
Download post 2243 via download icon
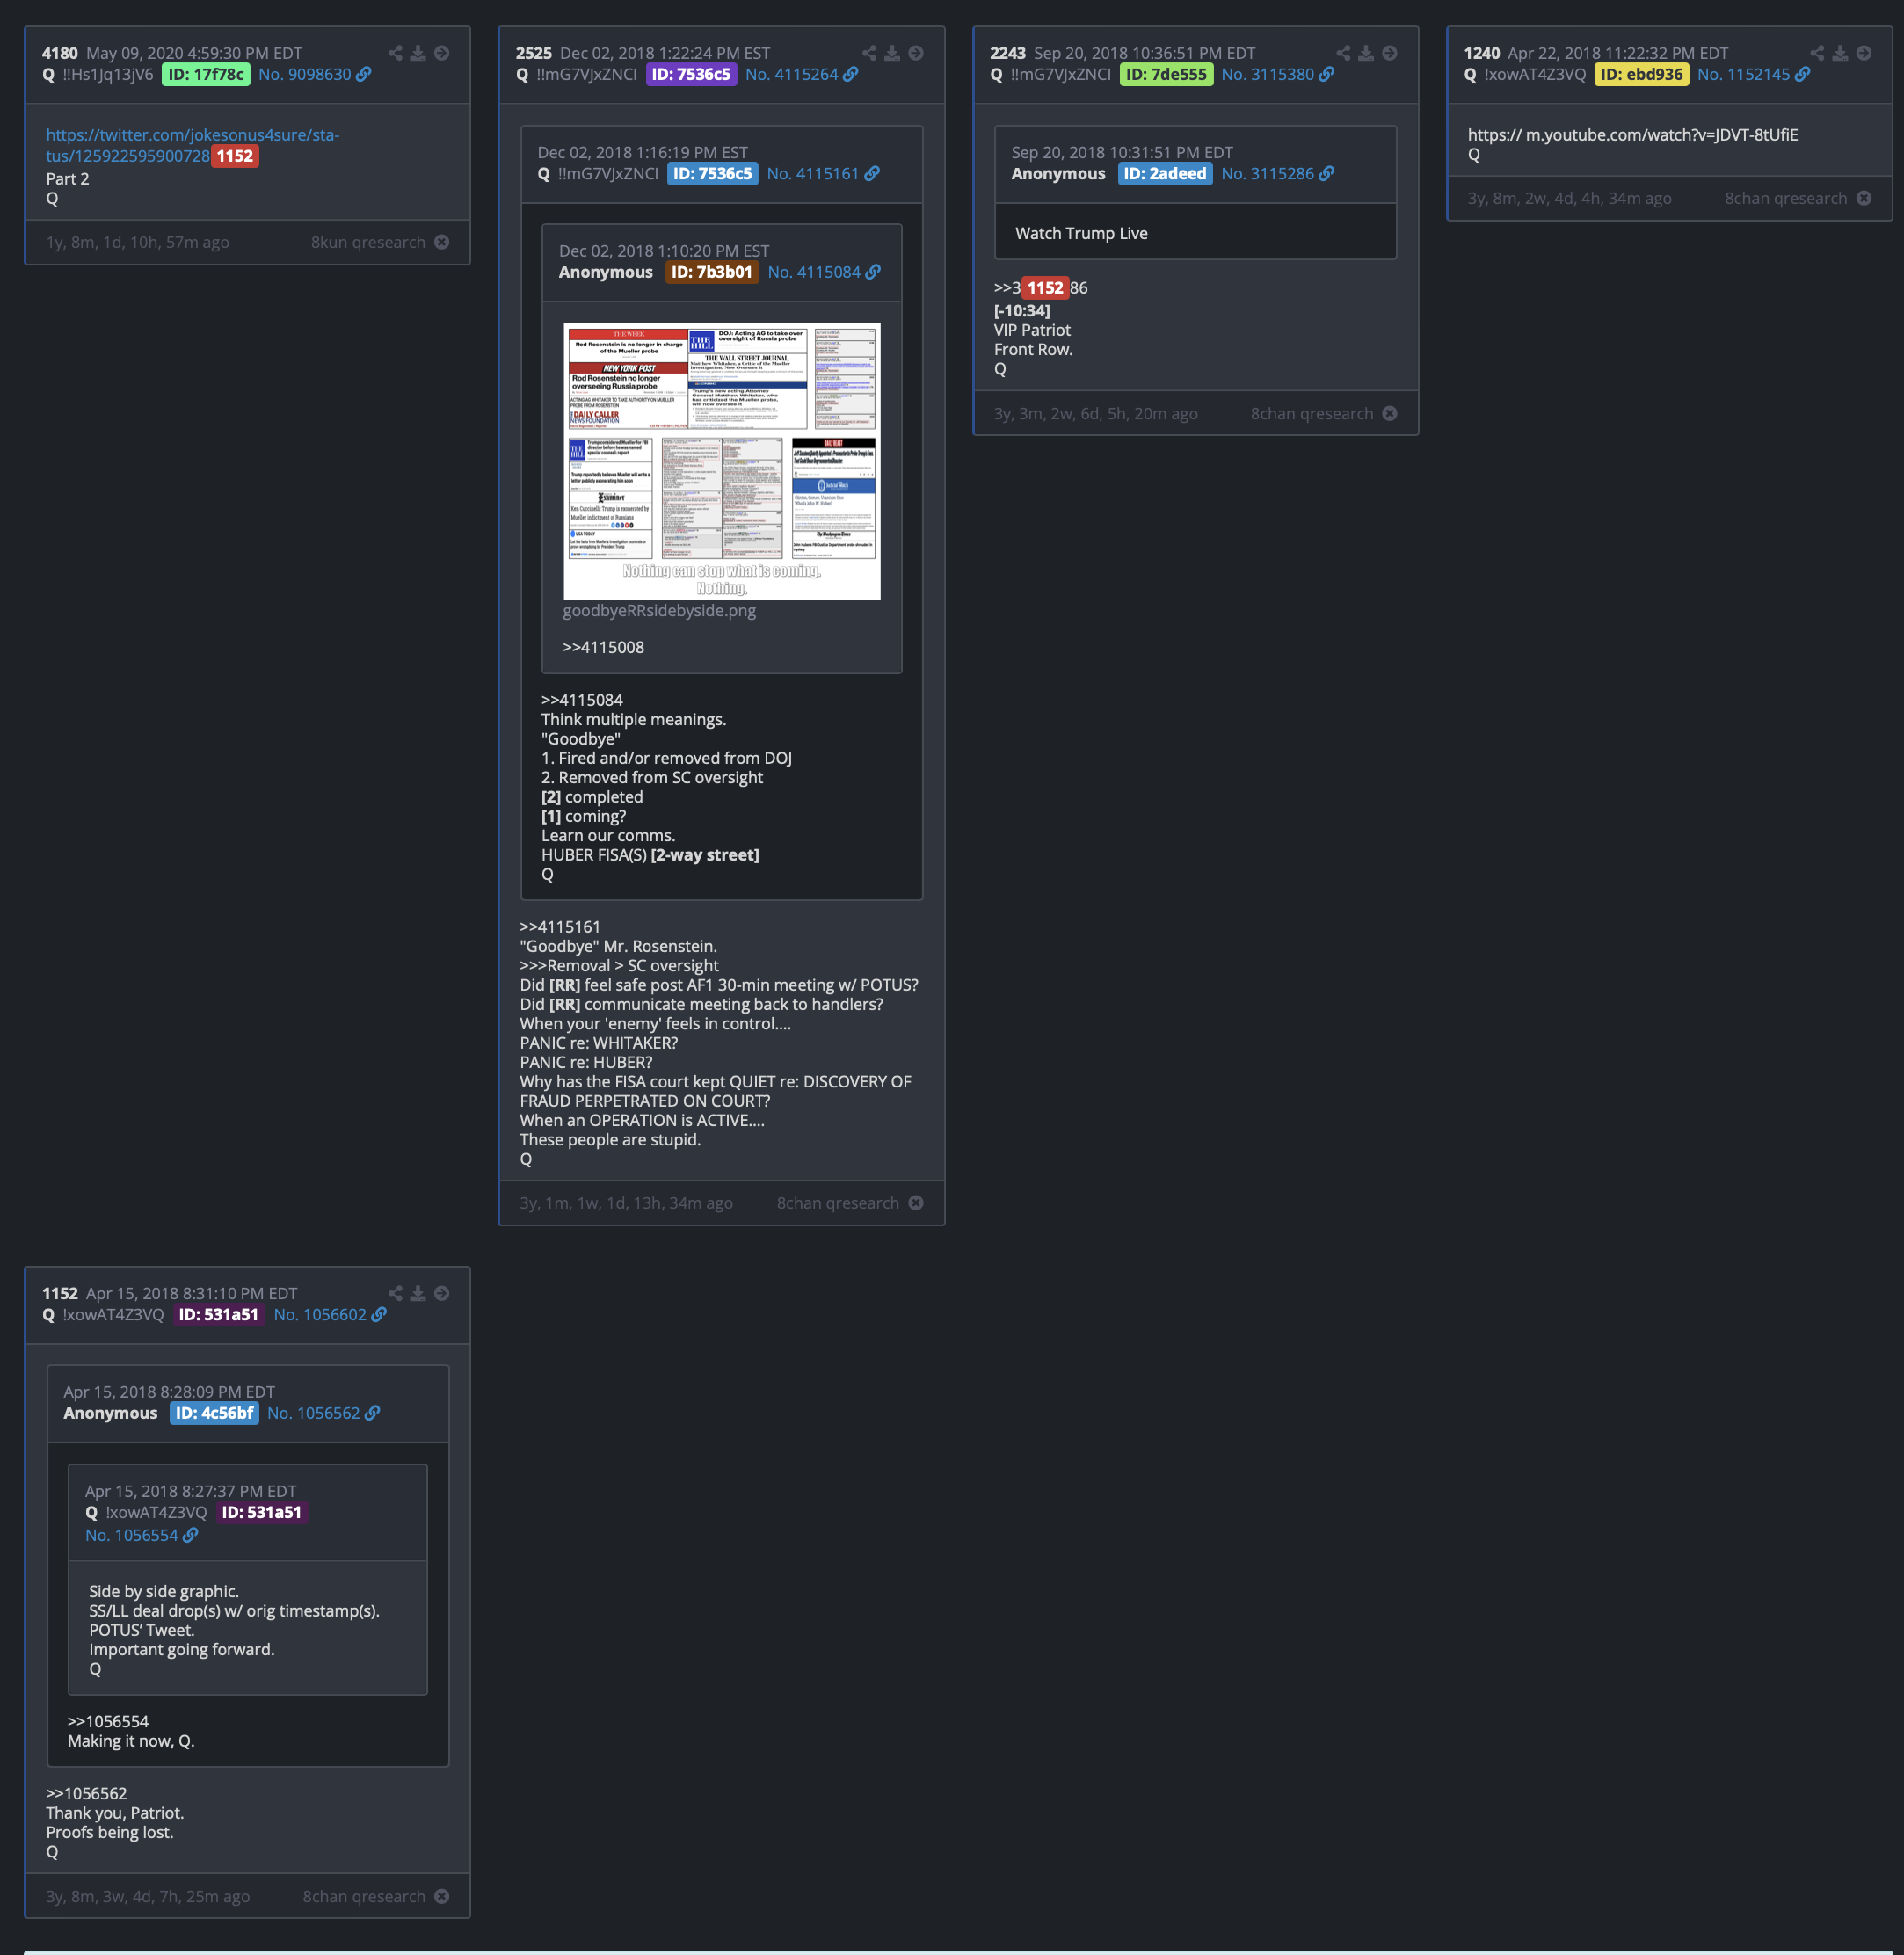(1366, 53)
